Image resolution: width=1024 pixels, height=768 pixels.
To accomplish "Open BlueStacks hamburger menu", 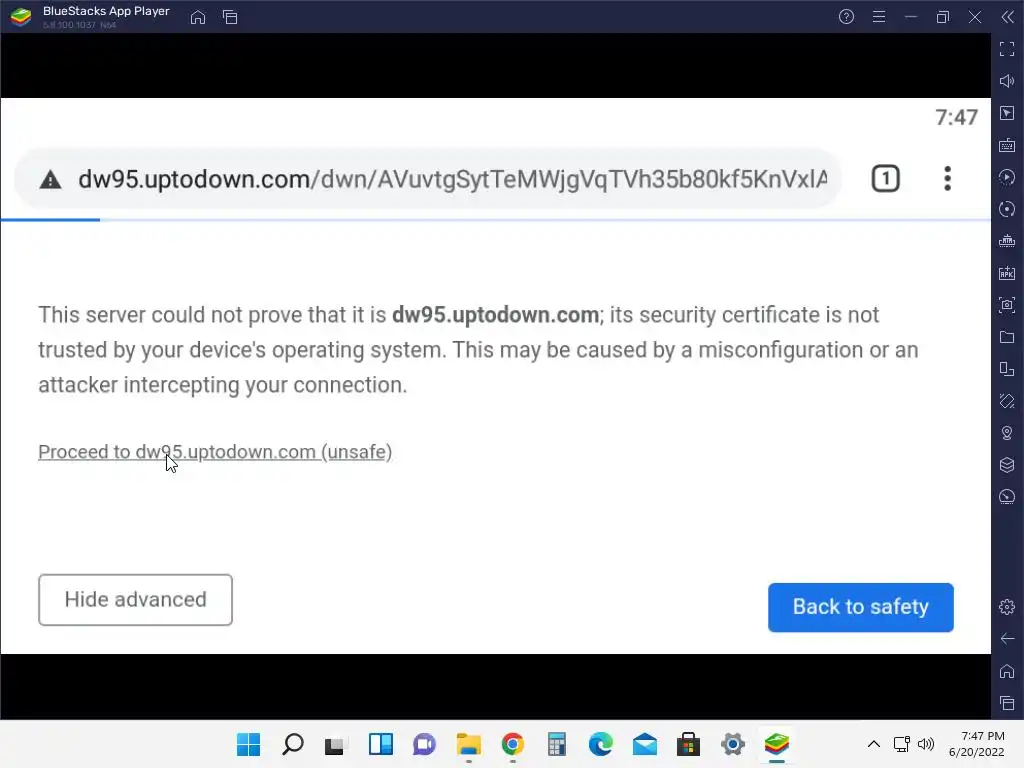I will 879,17.
